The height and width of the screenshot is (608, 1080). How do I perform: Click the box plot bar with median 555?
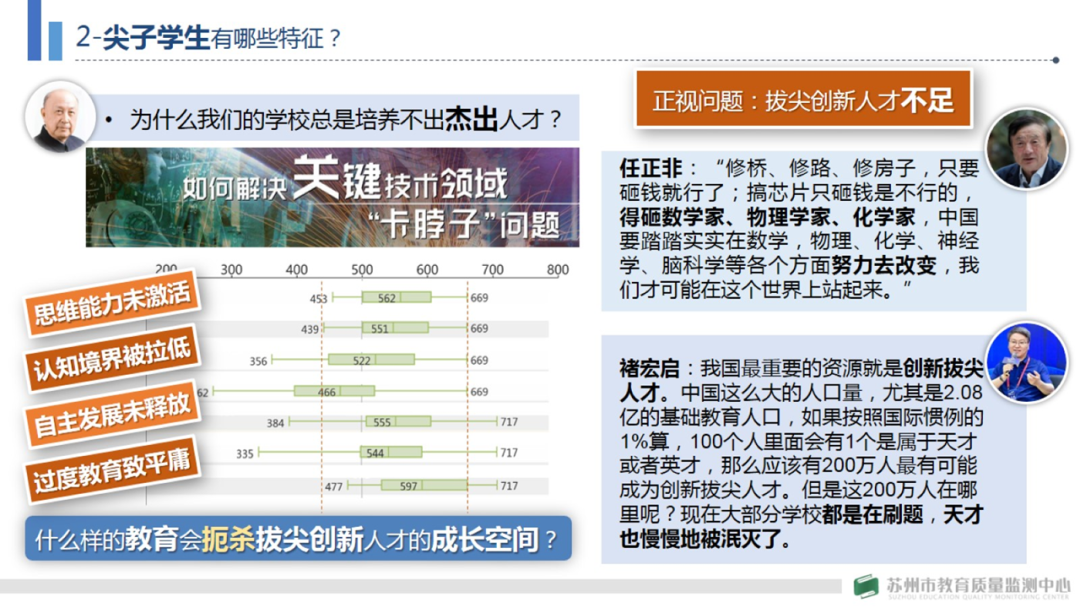398,421
